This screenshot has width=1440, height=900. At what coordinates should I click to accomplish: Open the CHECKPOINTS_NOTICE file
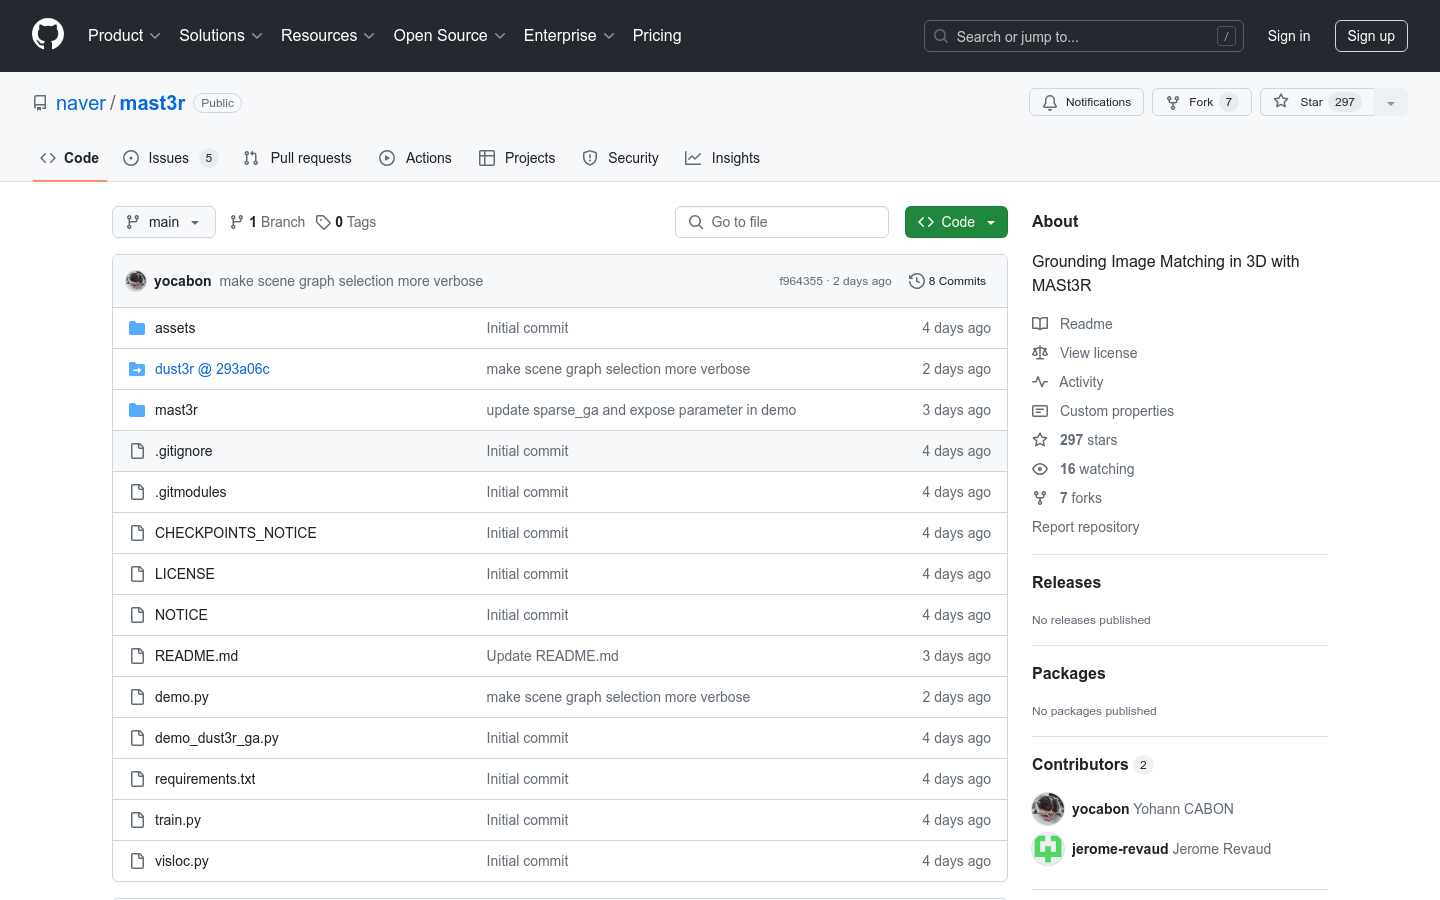[236, 533]
